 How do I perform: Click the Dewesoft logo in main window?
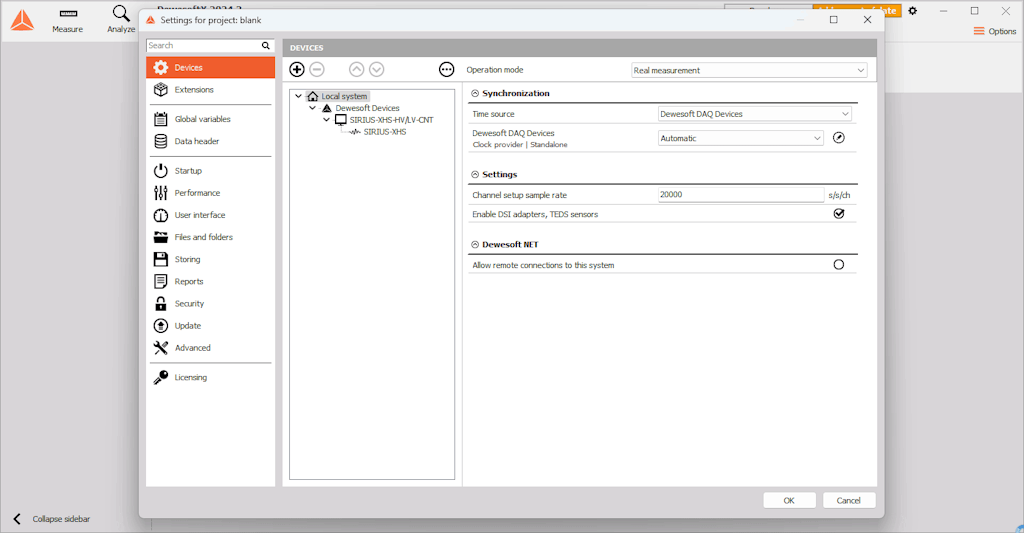coord(22,20)
